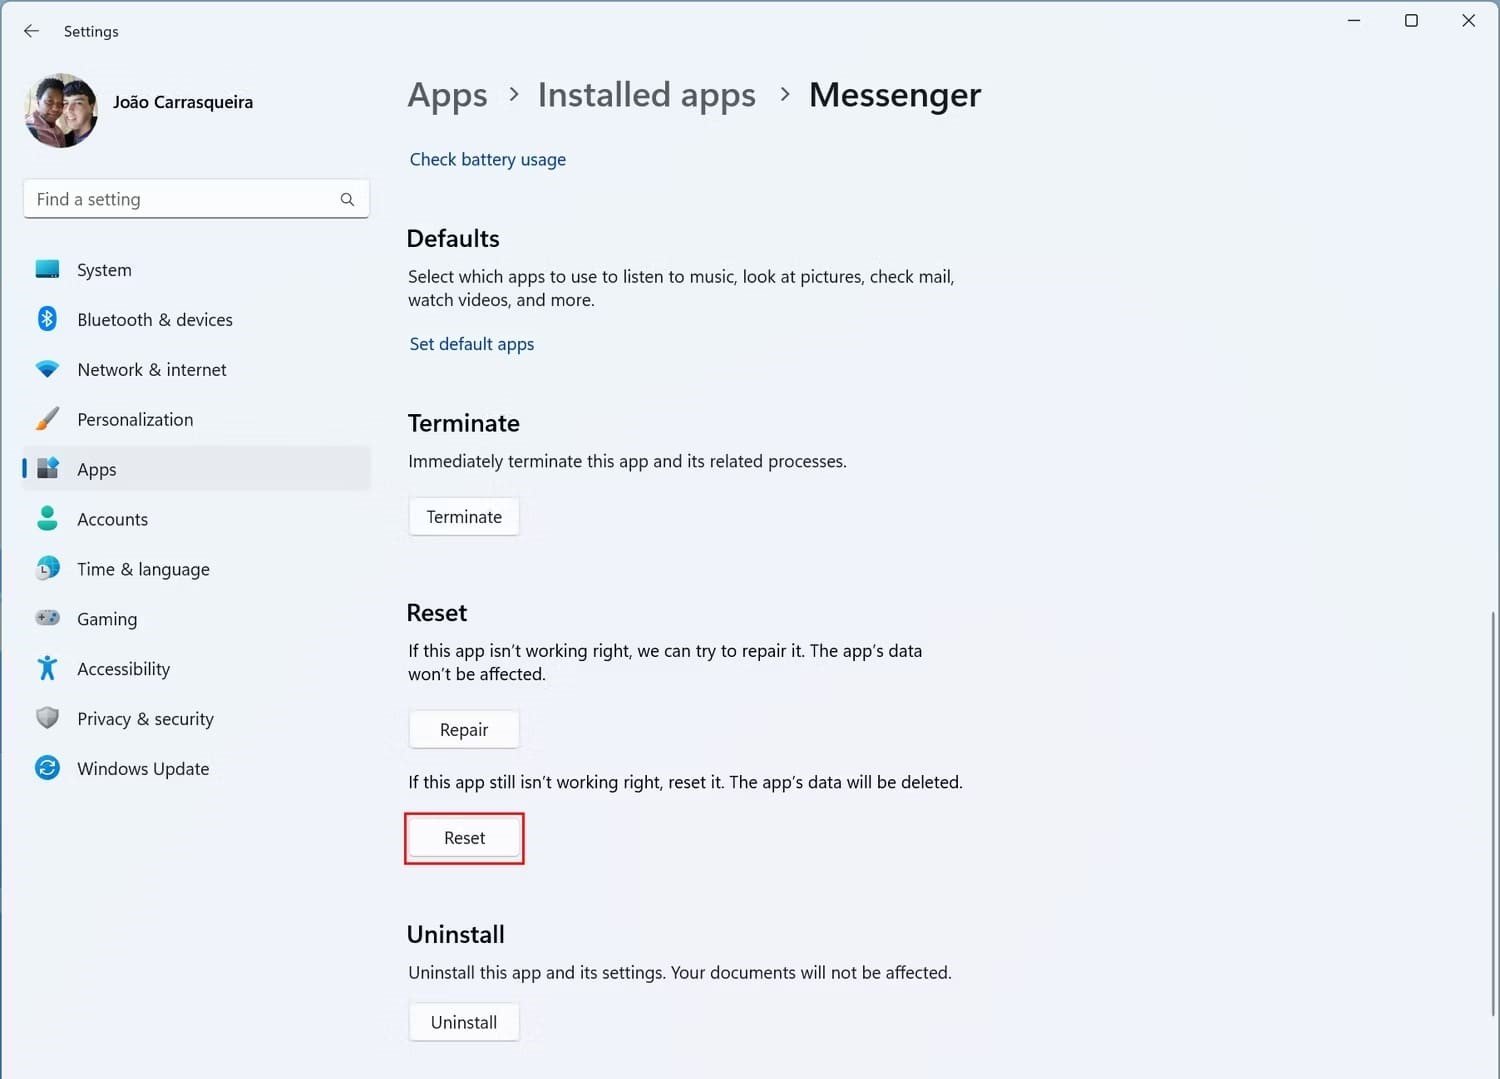The width and height of the screenshot is (1500, 1079).
Task: Select Personalization in the sidebar
Action: click(196, 420)
